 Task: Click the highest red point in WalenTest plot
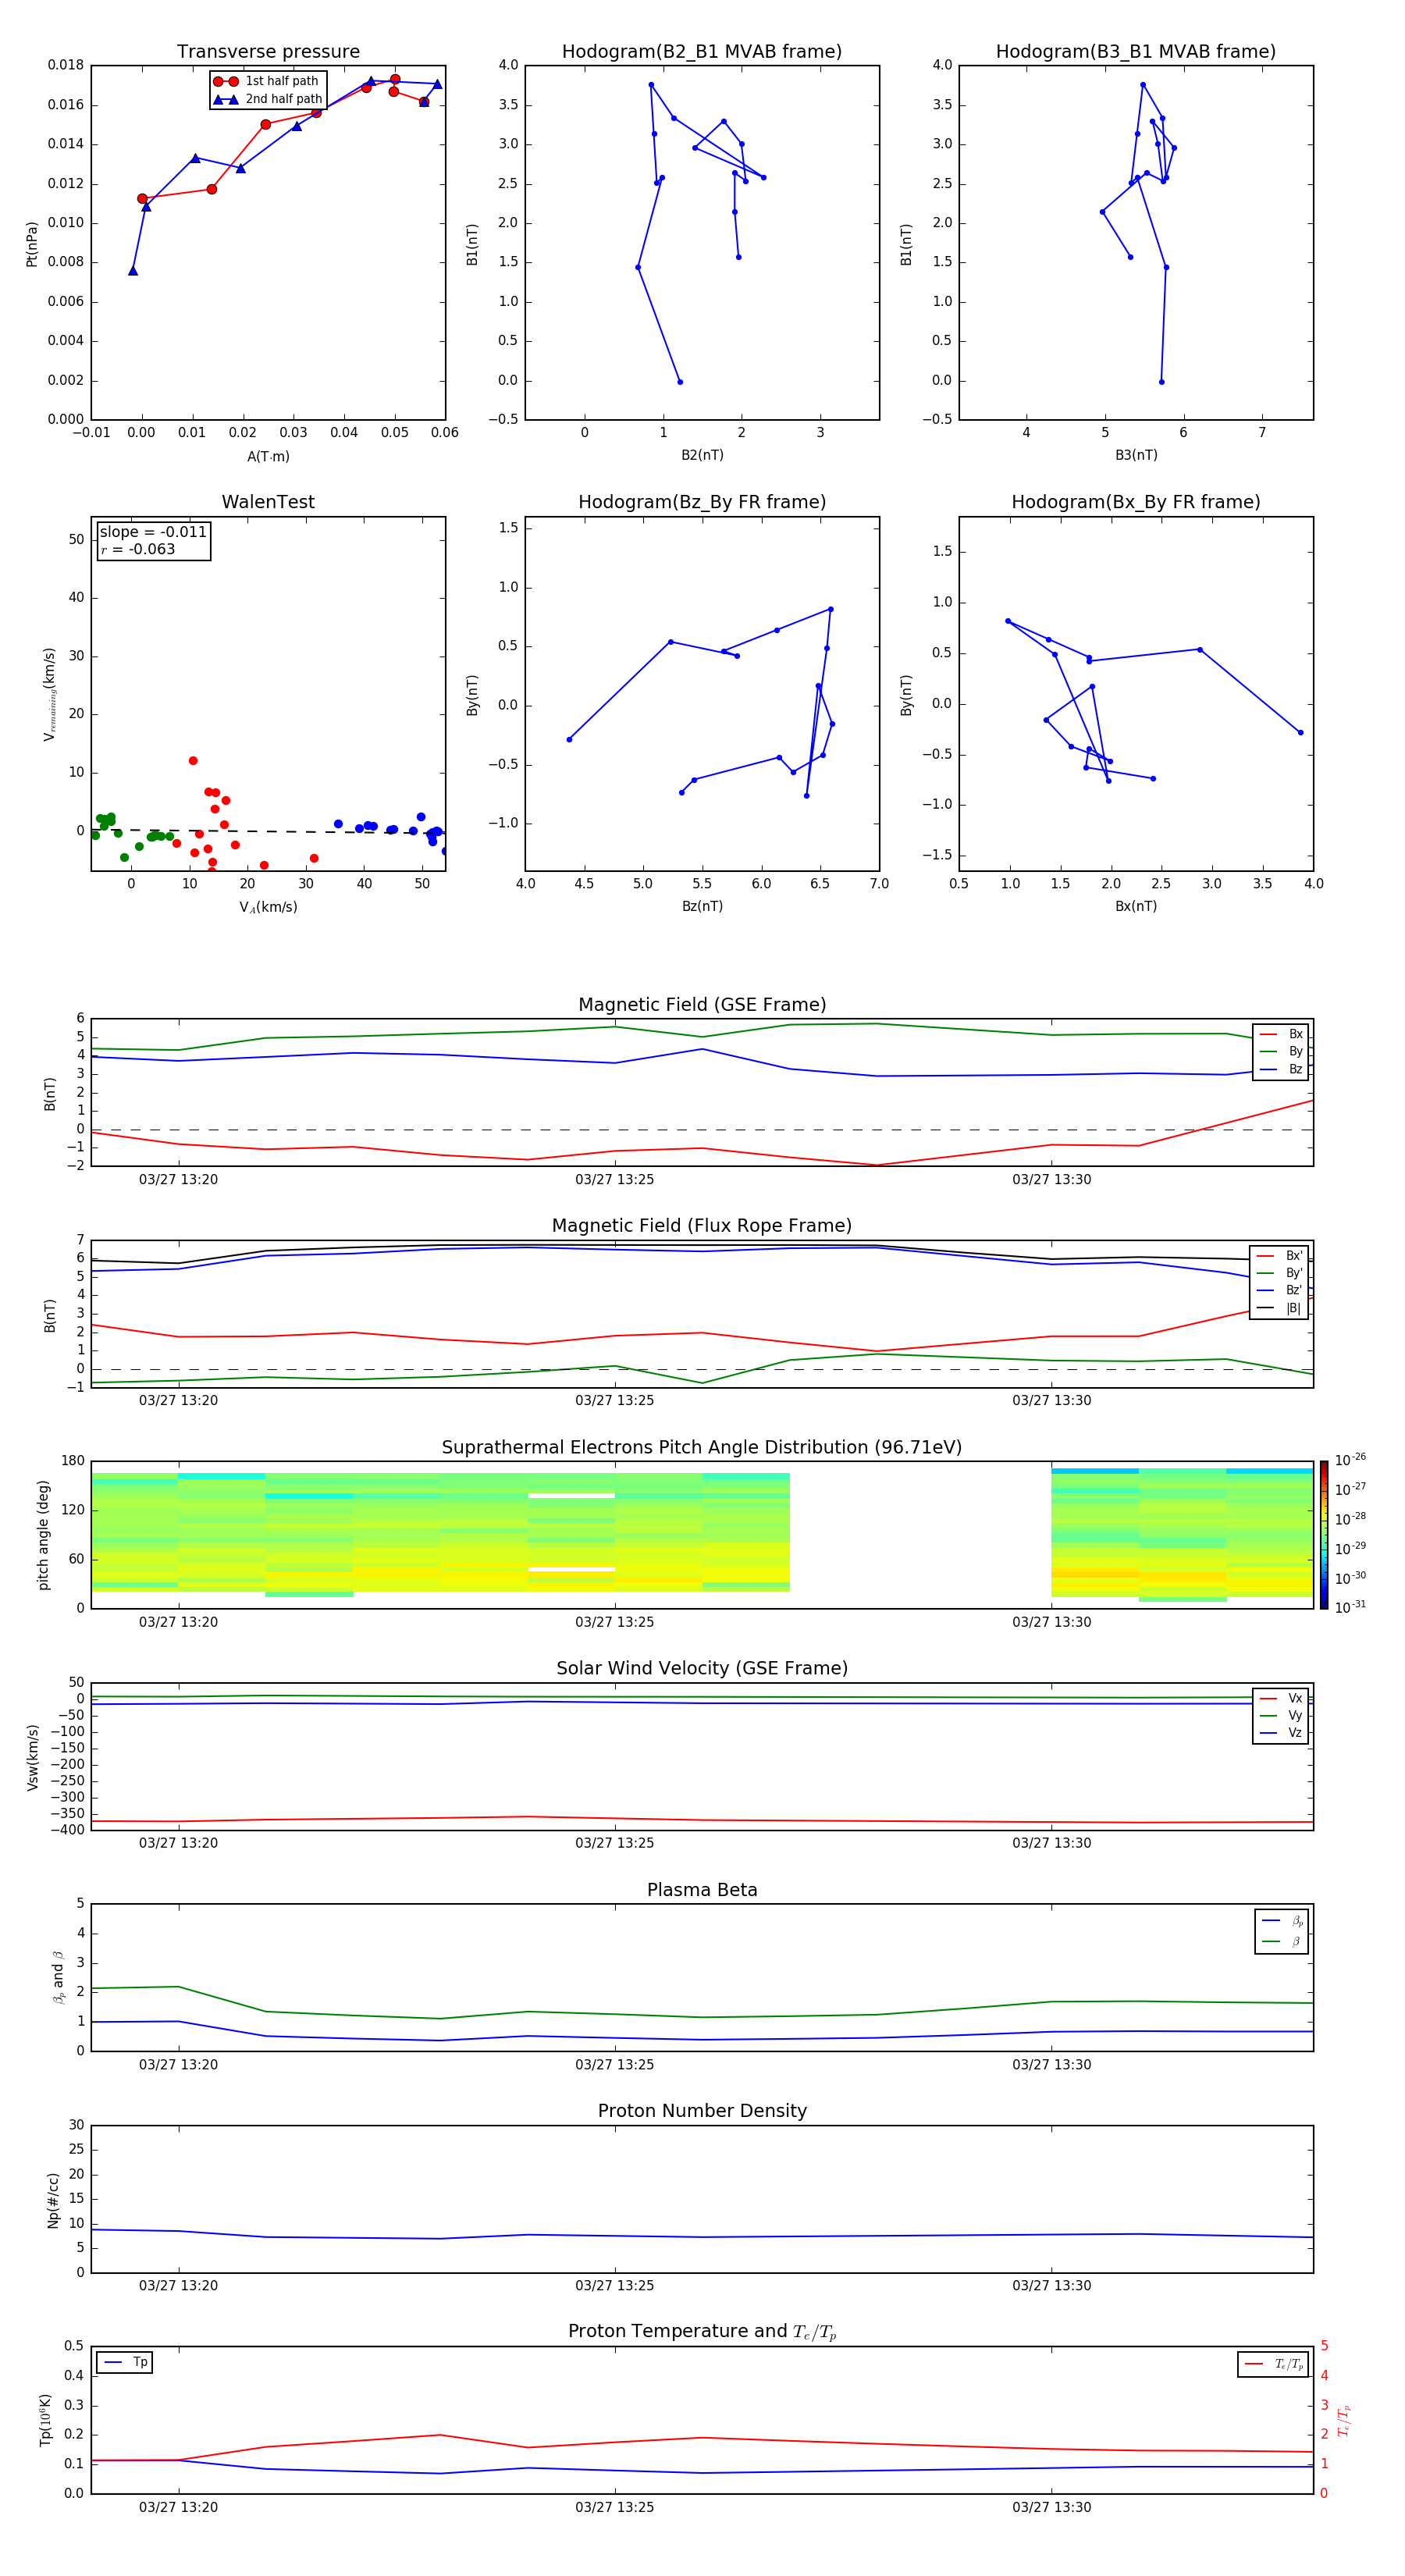pos(193,761)
